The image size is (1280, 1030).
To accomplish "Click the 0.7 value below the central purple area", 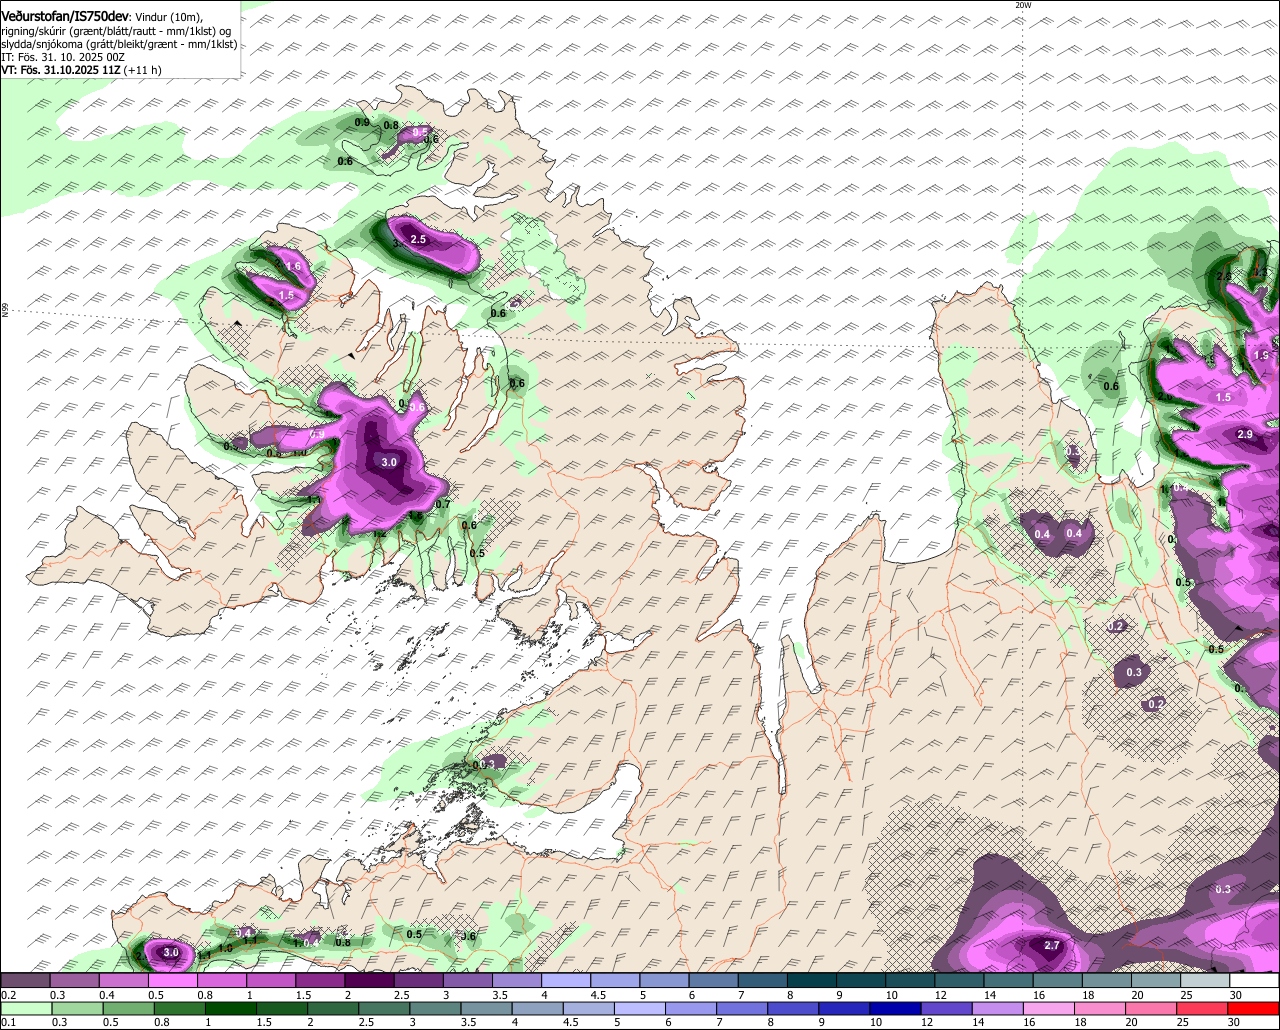I will pos(444,505).
